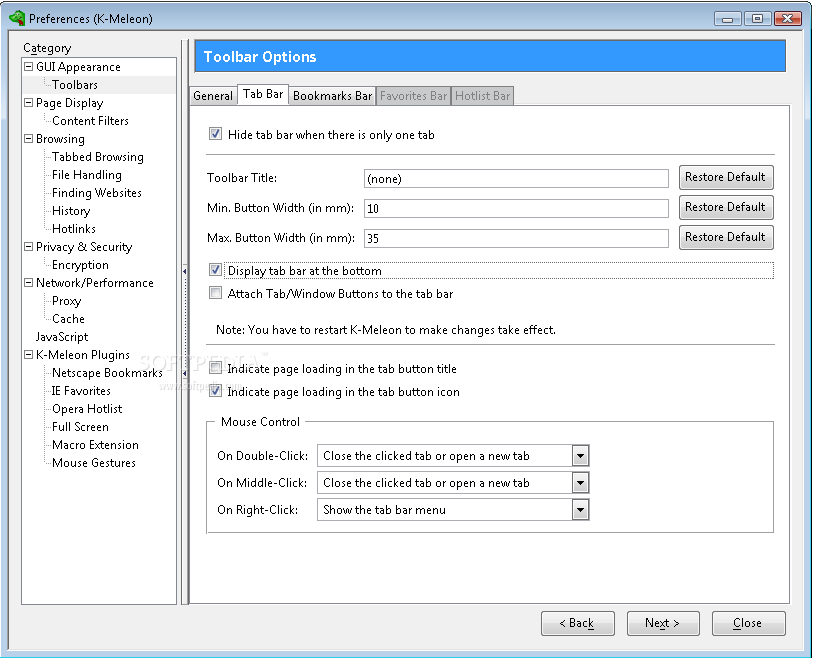This screenshot has width=814, height=658.
Task: Open the On Right-Click dropdown
Action: (x=580, y=510)
